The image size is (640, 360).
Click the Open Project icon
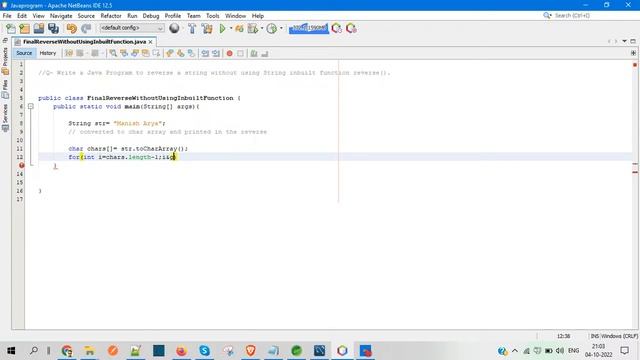pyautogui.click(x=39, y=29)
